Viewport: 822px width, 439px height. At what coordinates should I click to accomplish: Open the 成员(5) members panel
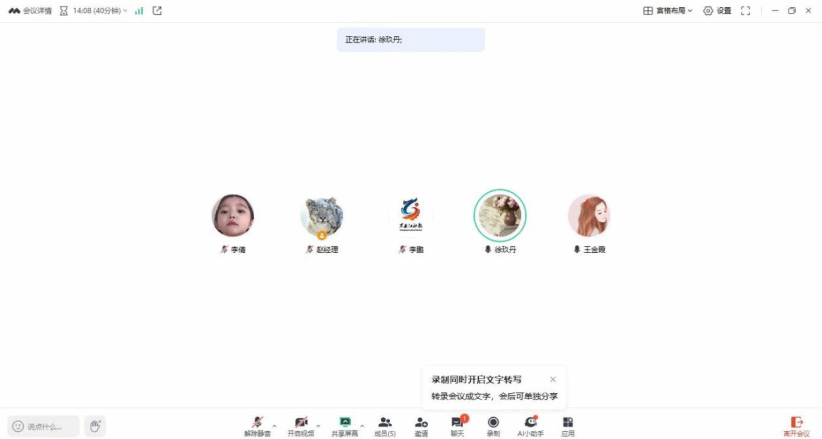[385, 426]
